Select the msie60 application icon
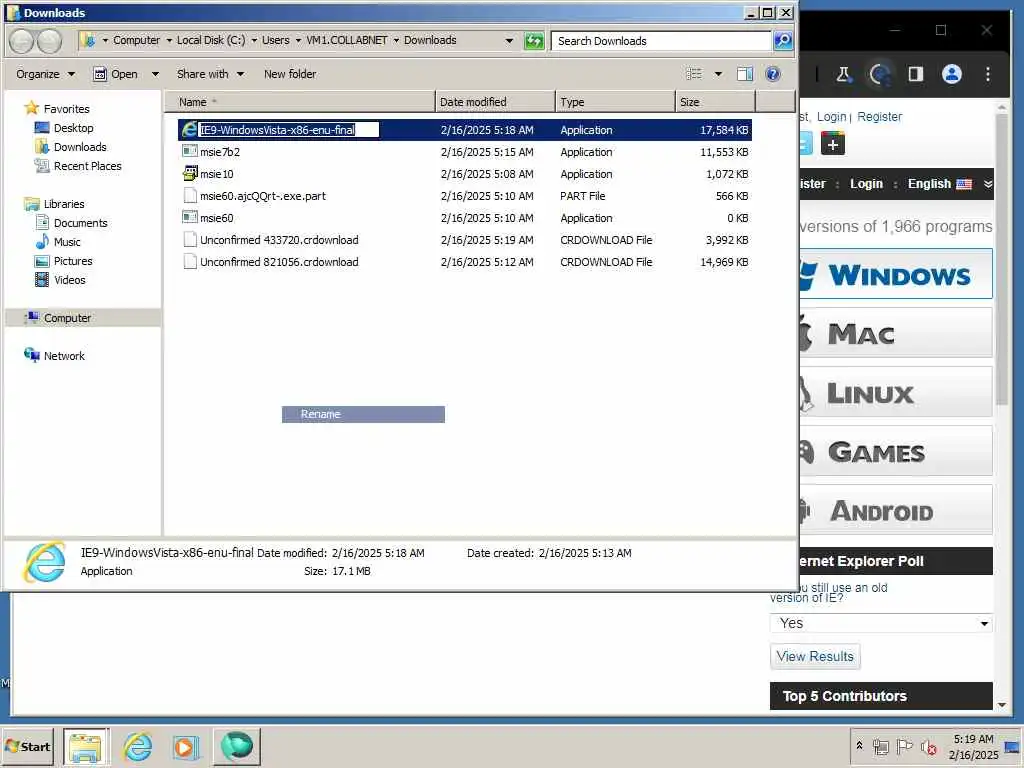 coord(189,217)
